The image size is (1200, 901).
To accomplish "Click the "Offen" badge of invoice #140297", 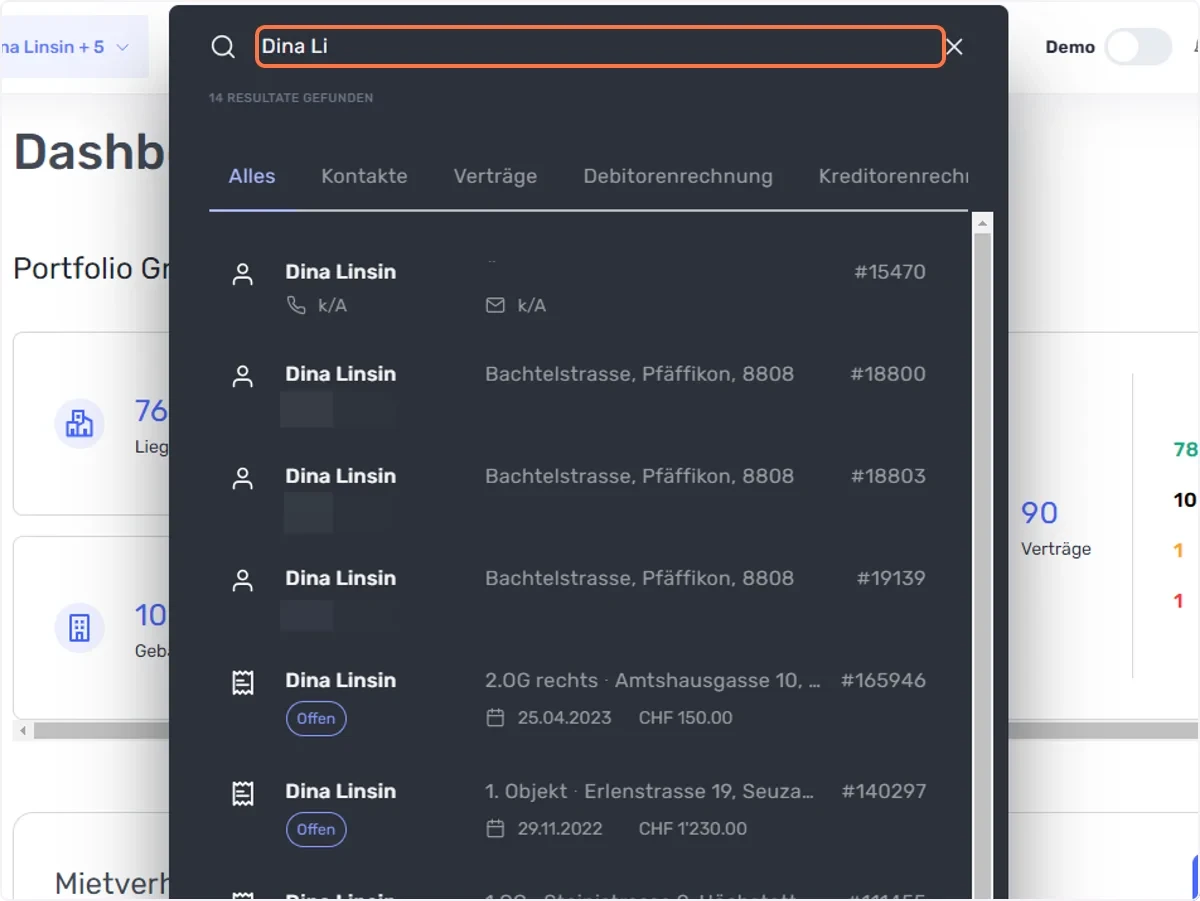I will click(316, 829).
